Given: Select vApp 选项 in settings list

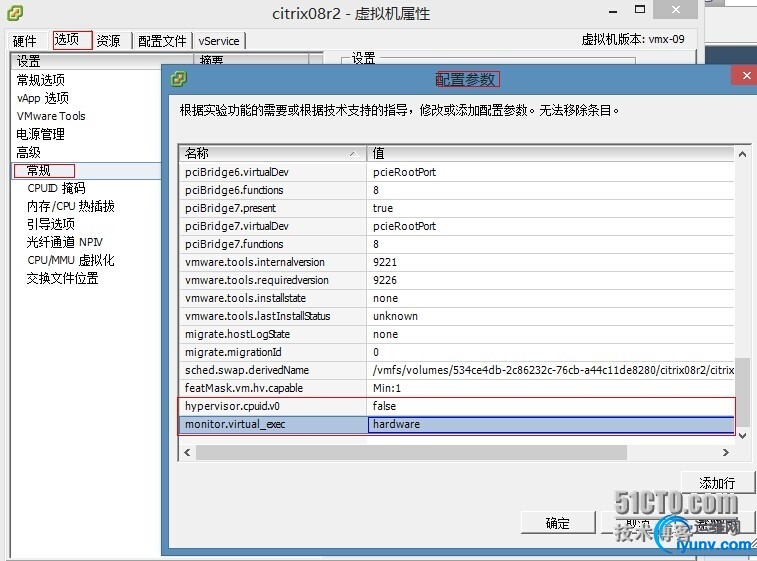Looking at the screenshot, I should coord(43,98).
